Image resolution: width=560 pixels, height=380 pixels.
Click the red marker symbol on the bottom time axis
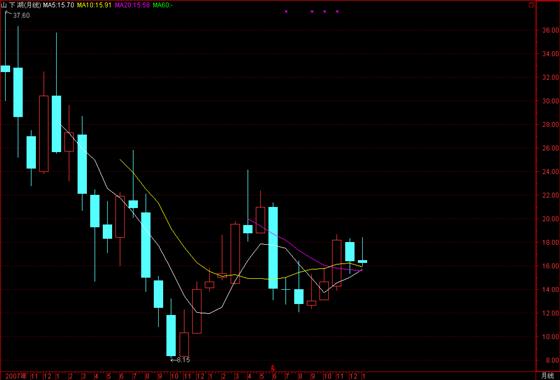point(273,368)
